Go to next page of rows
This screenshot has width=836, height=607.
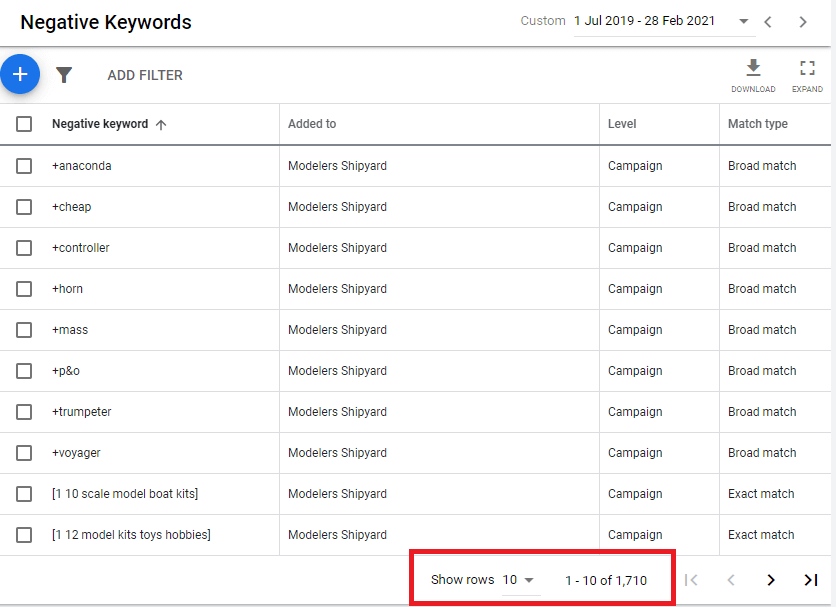pyautogui.click(x=770, y=580)
